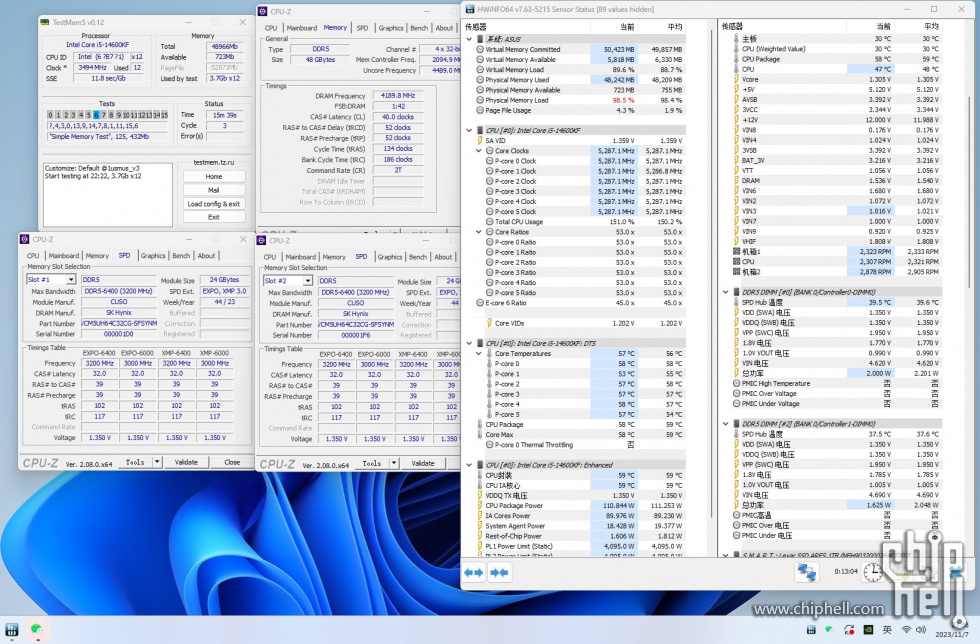Click the Mail button in TestMem5
The image size is (980, 644).
214,190
